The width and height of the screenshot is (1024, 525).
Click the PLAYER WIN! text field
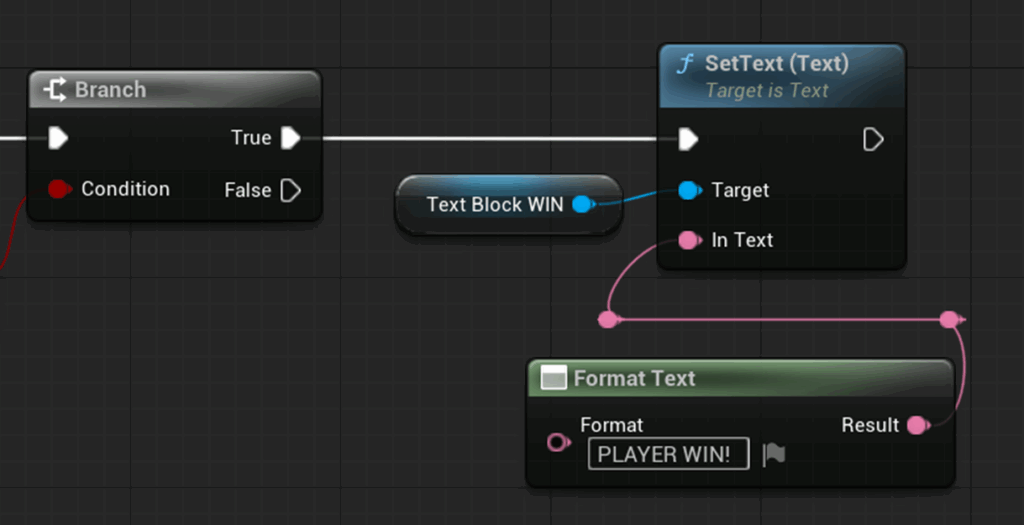(668, 454)
